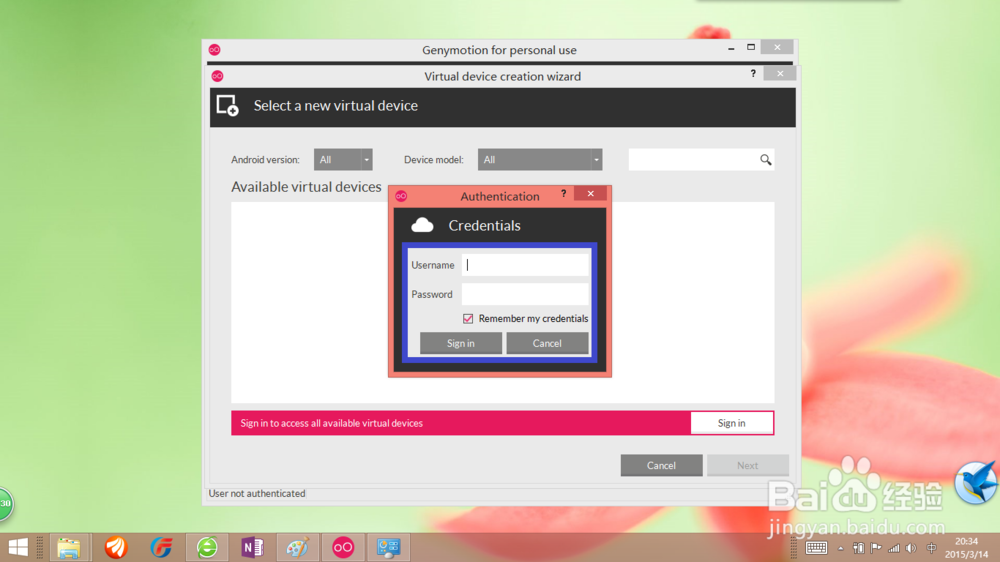This screenshot has height=562, width=1000.
Task: Click the new virtual device header icon
Action: pos(227,106)
